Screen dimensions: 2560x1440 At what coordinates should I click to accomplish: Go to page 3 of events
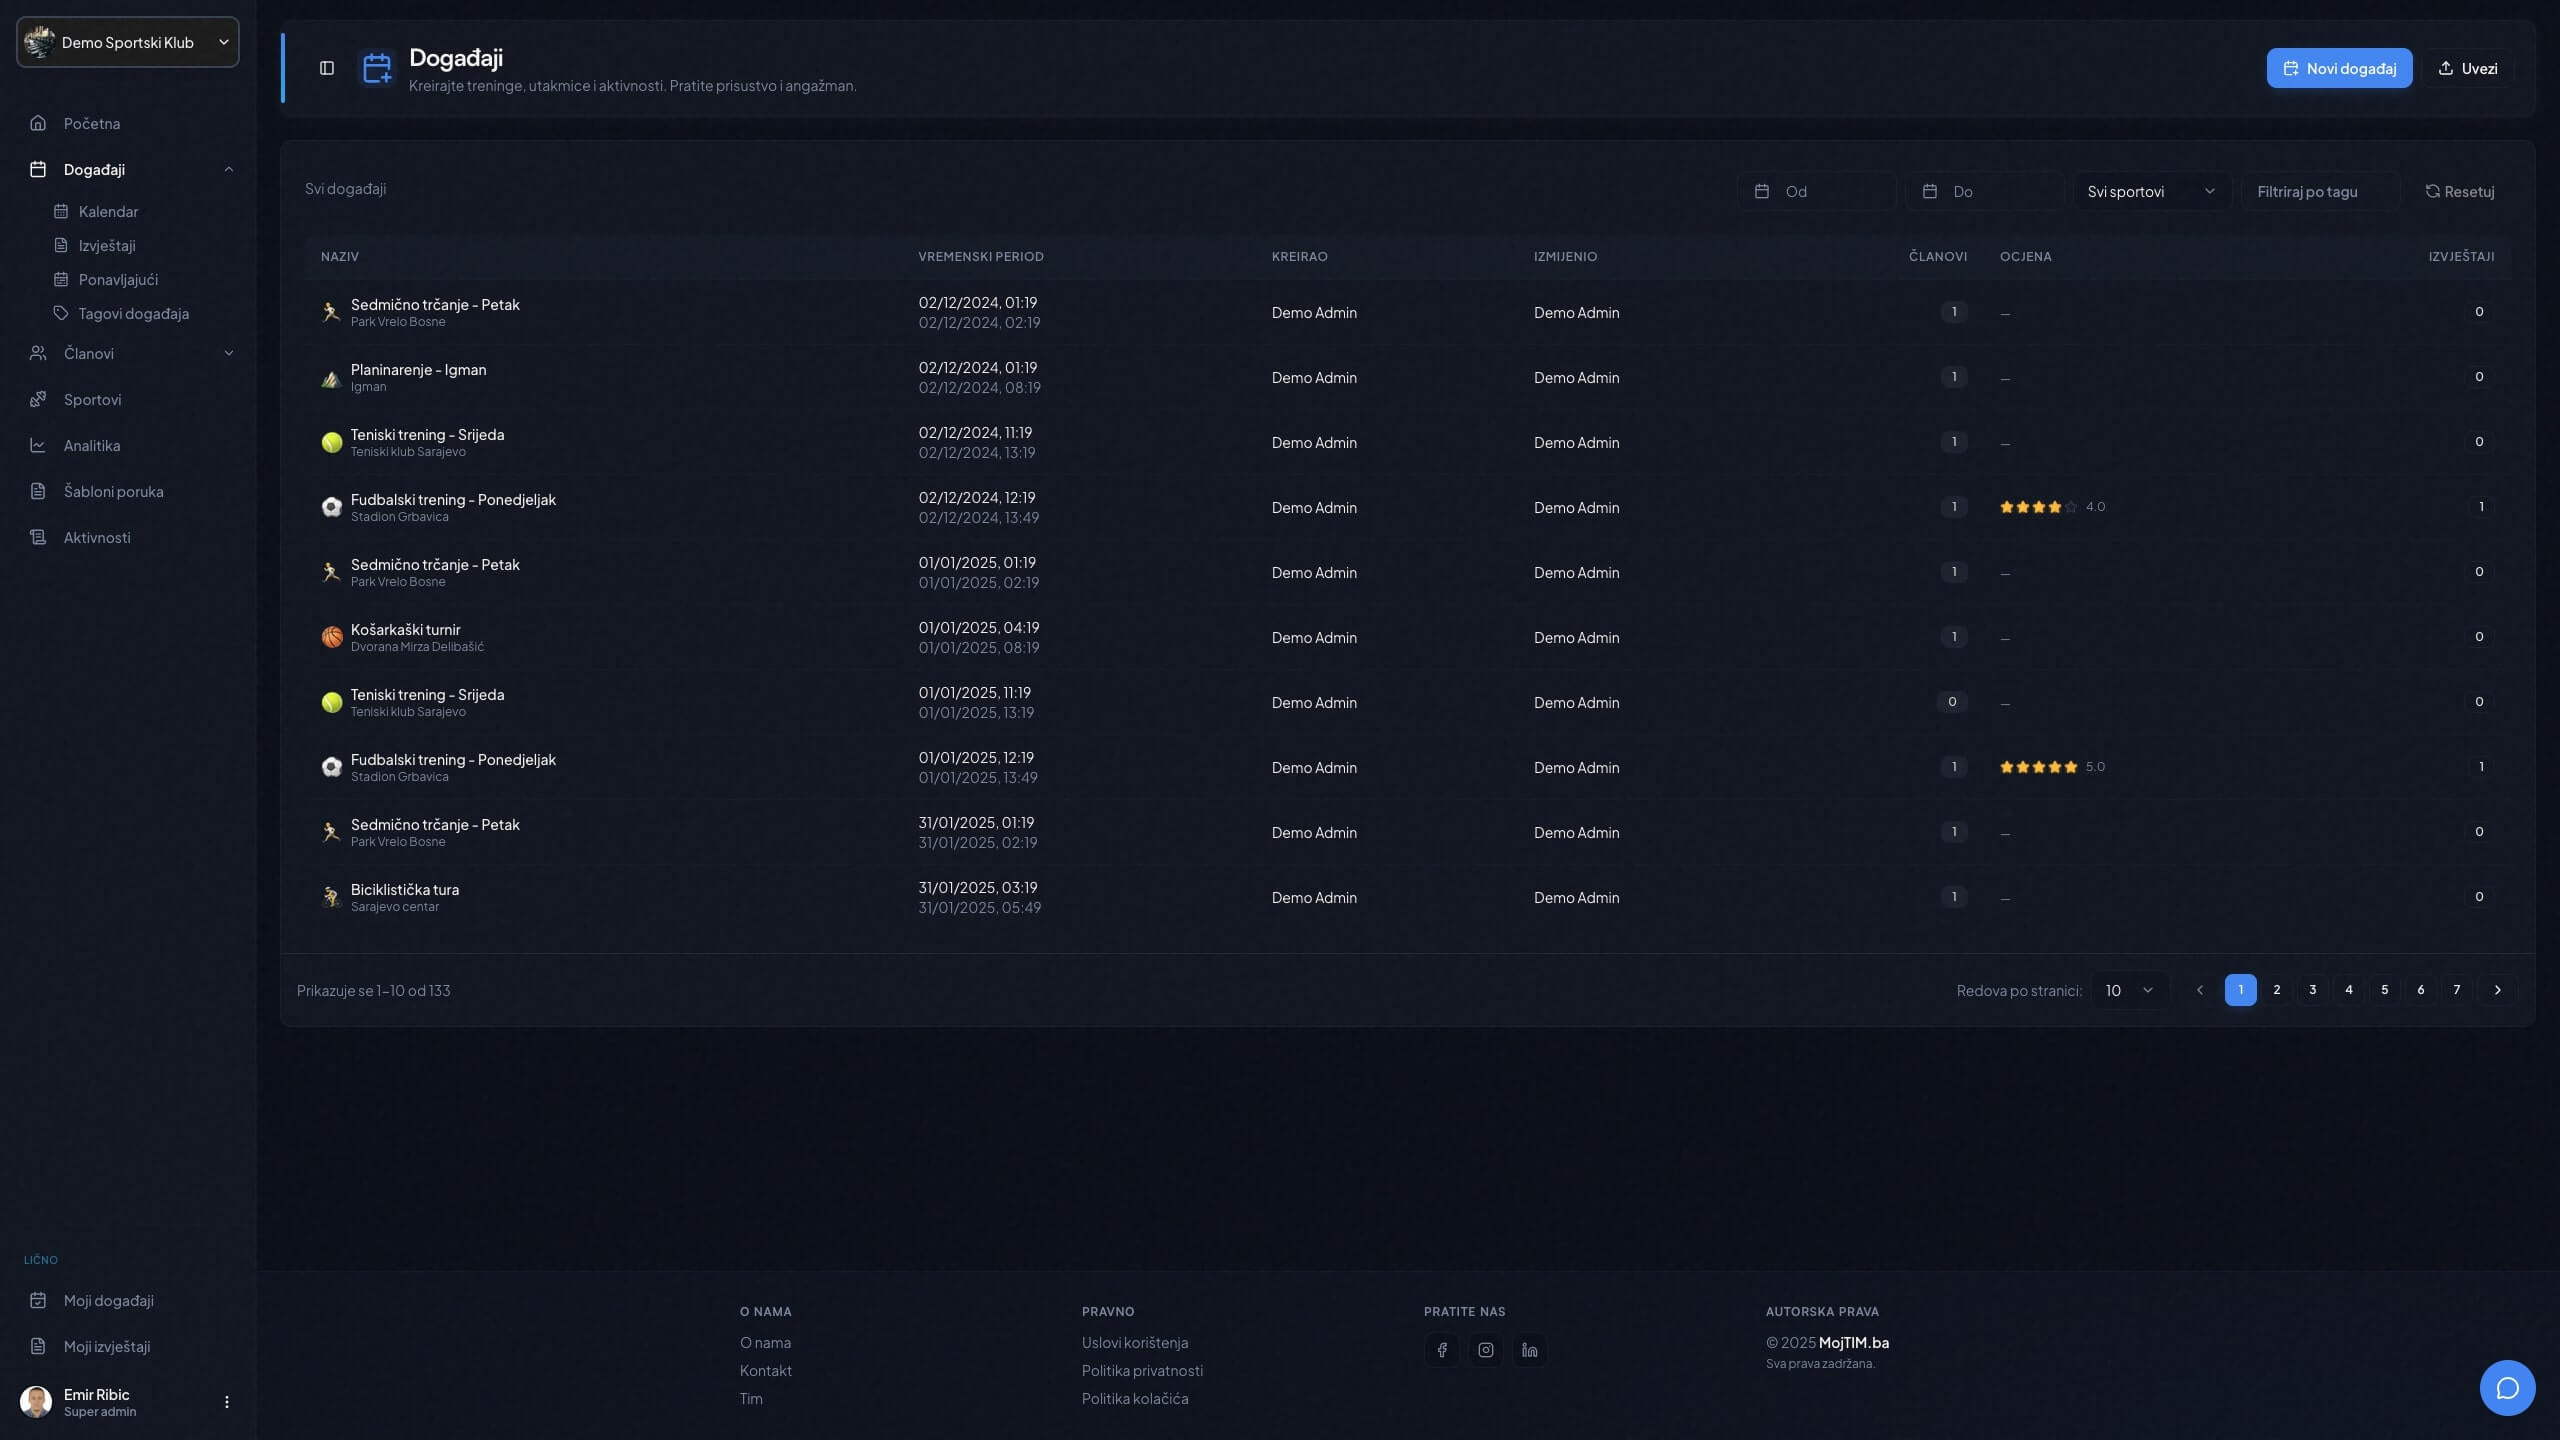[x=2312, y=990]
